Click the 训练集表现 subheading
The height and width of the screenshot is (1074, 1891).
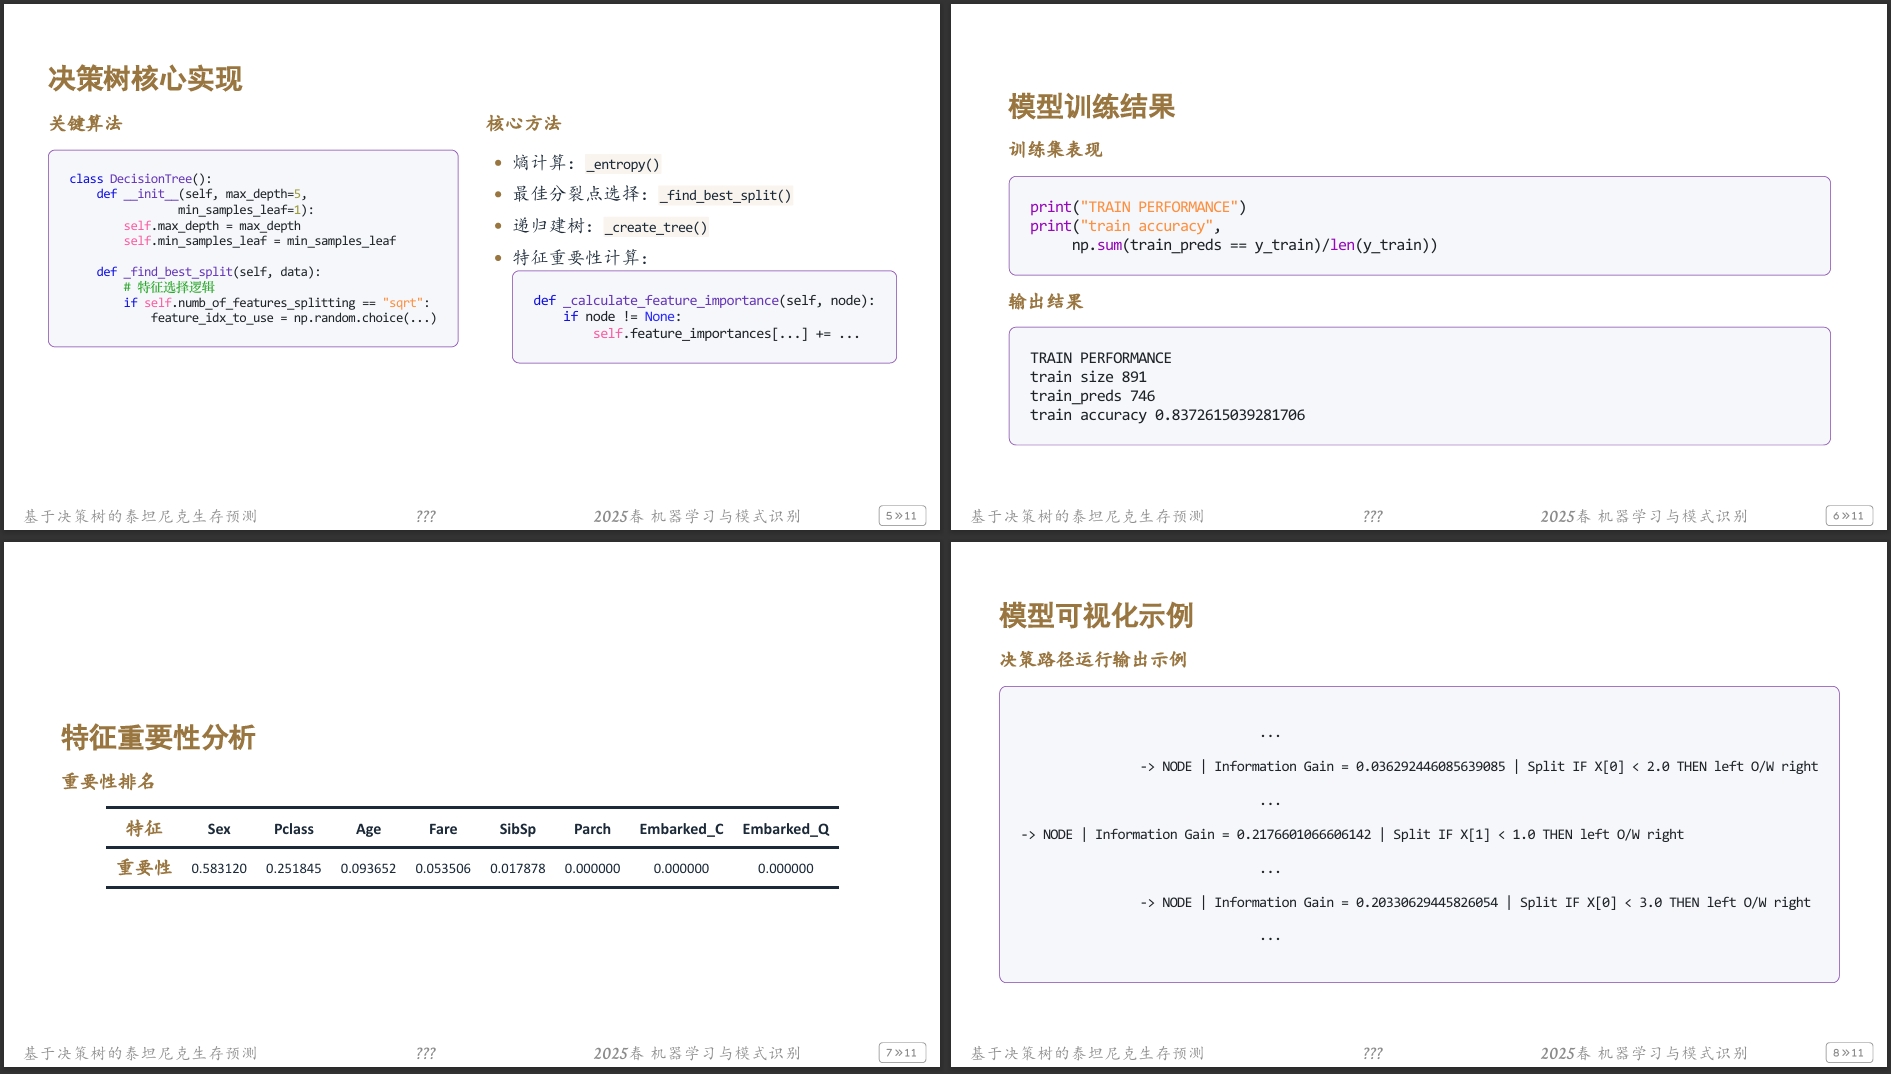[x=1055, y=150]
